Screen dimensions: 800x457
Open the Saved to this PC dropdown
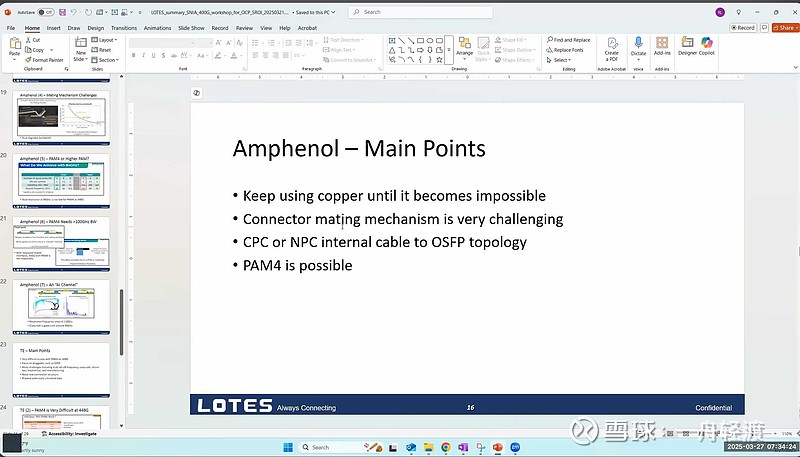pyautogui.click(x=314, y=12)
